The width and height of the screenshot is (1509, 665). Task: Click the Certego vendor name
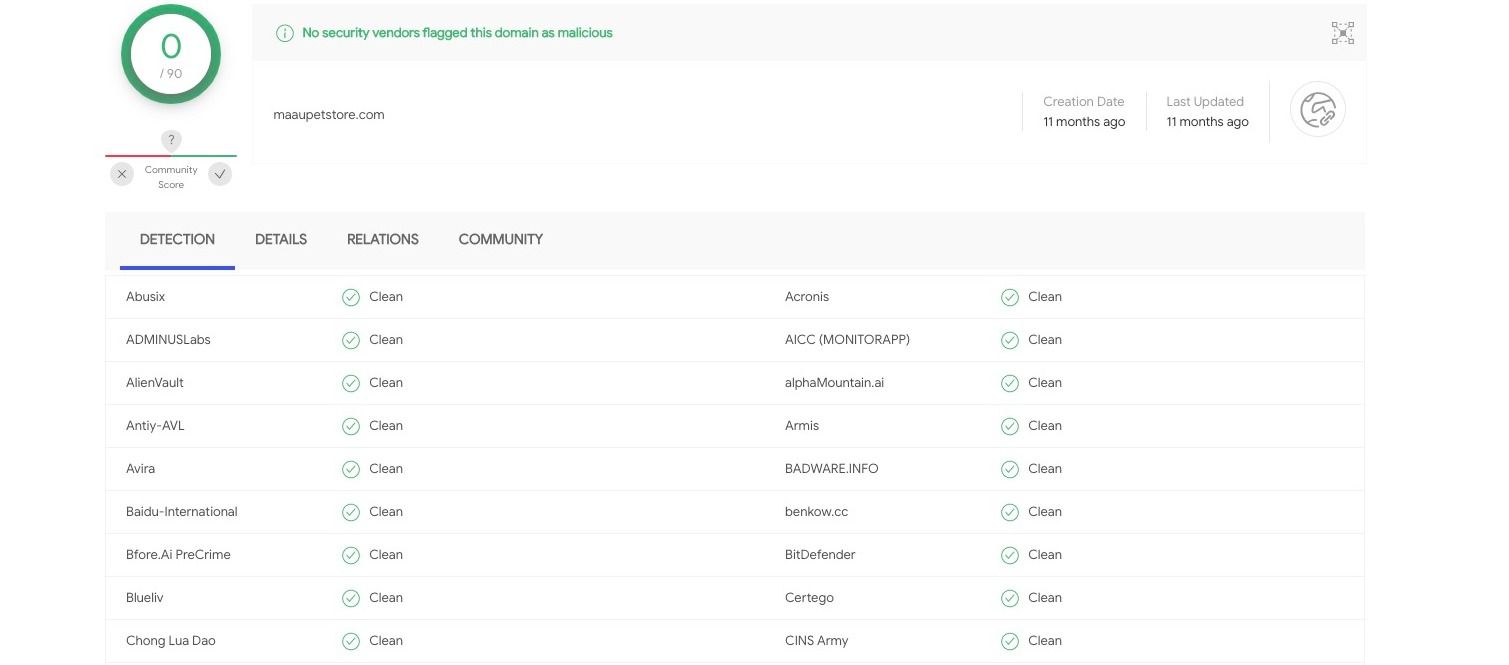[809, 598]
